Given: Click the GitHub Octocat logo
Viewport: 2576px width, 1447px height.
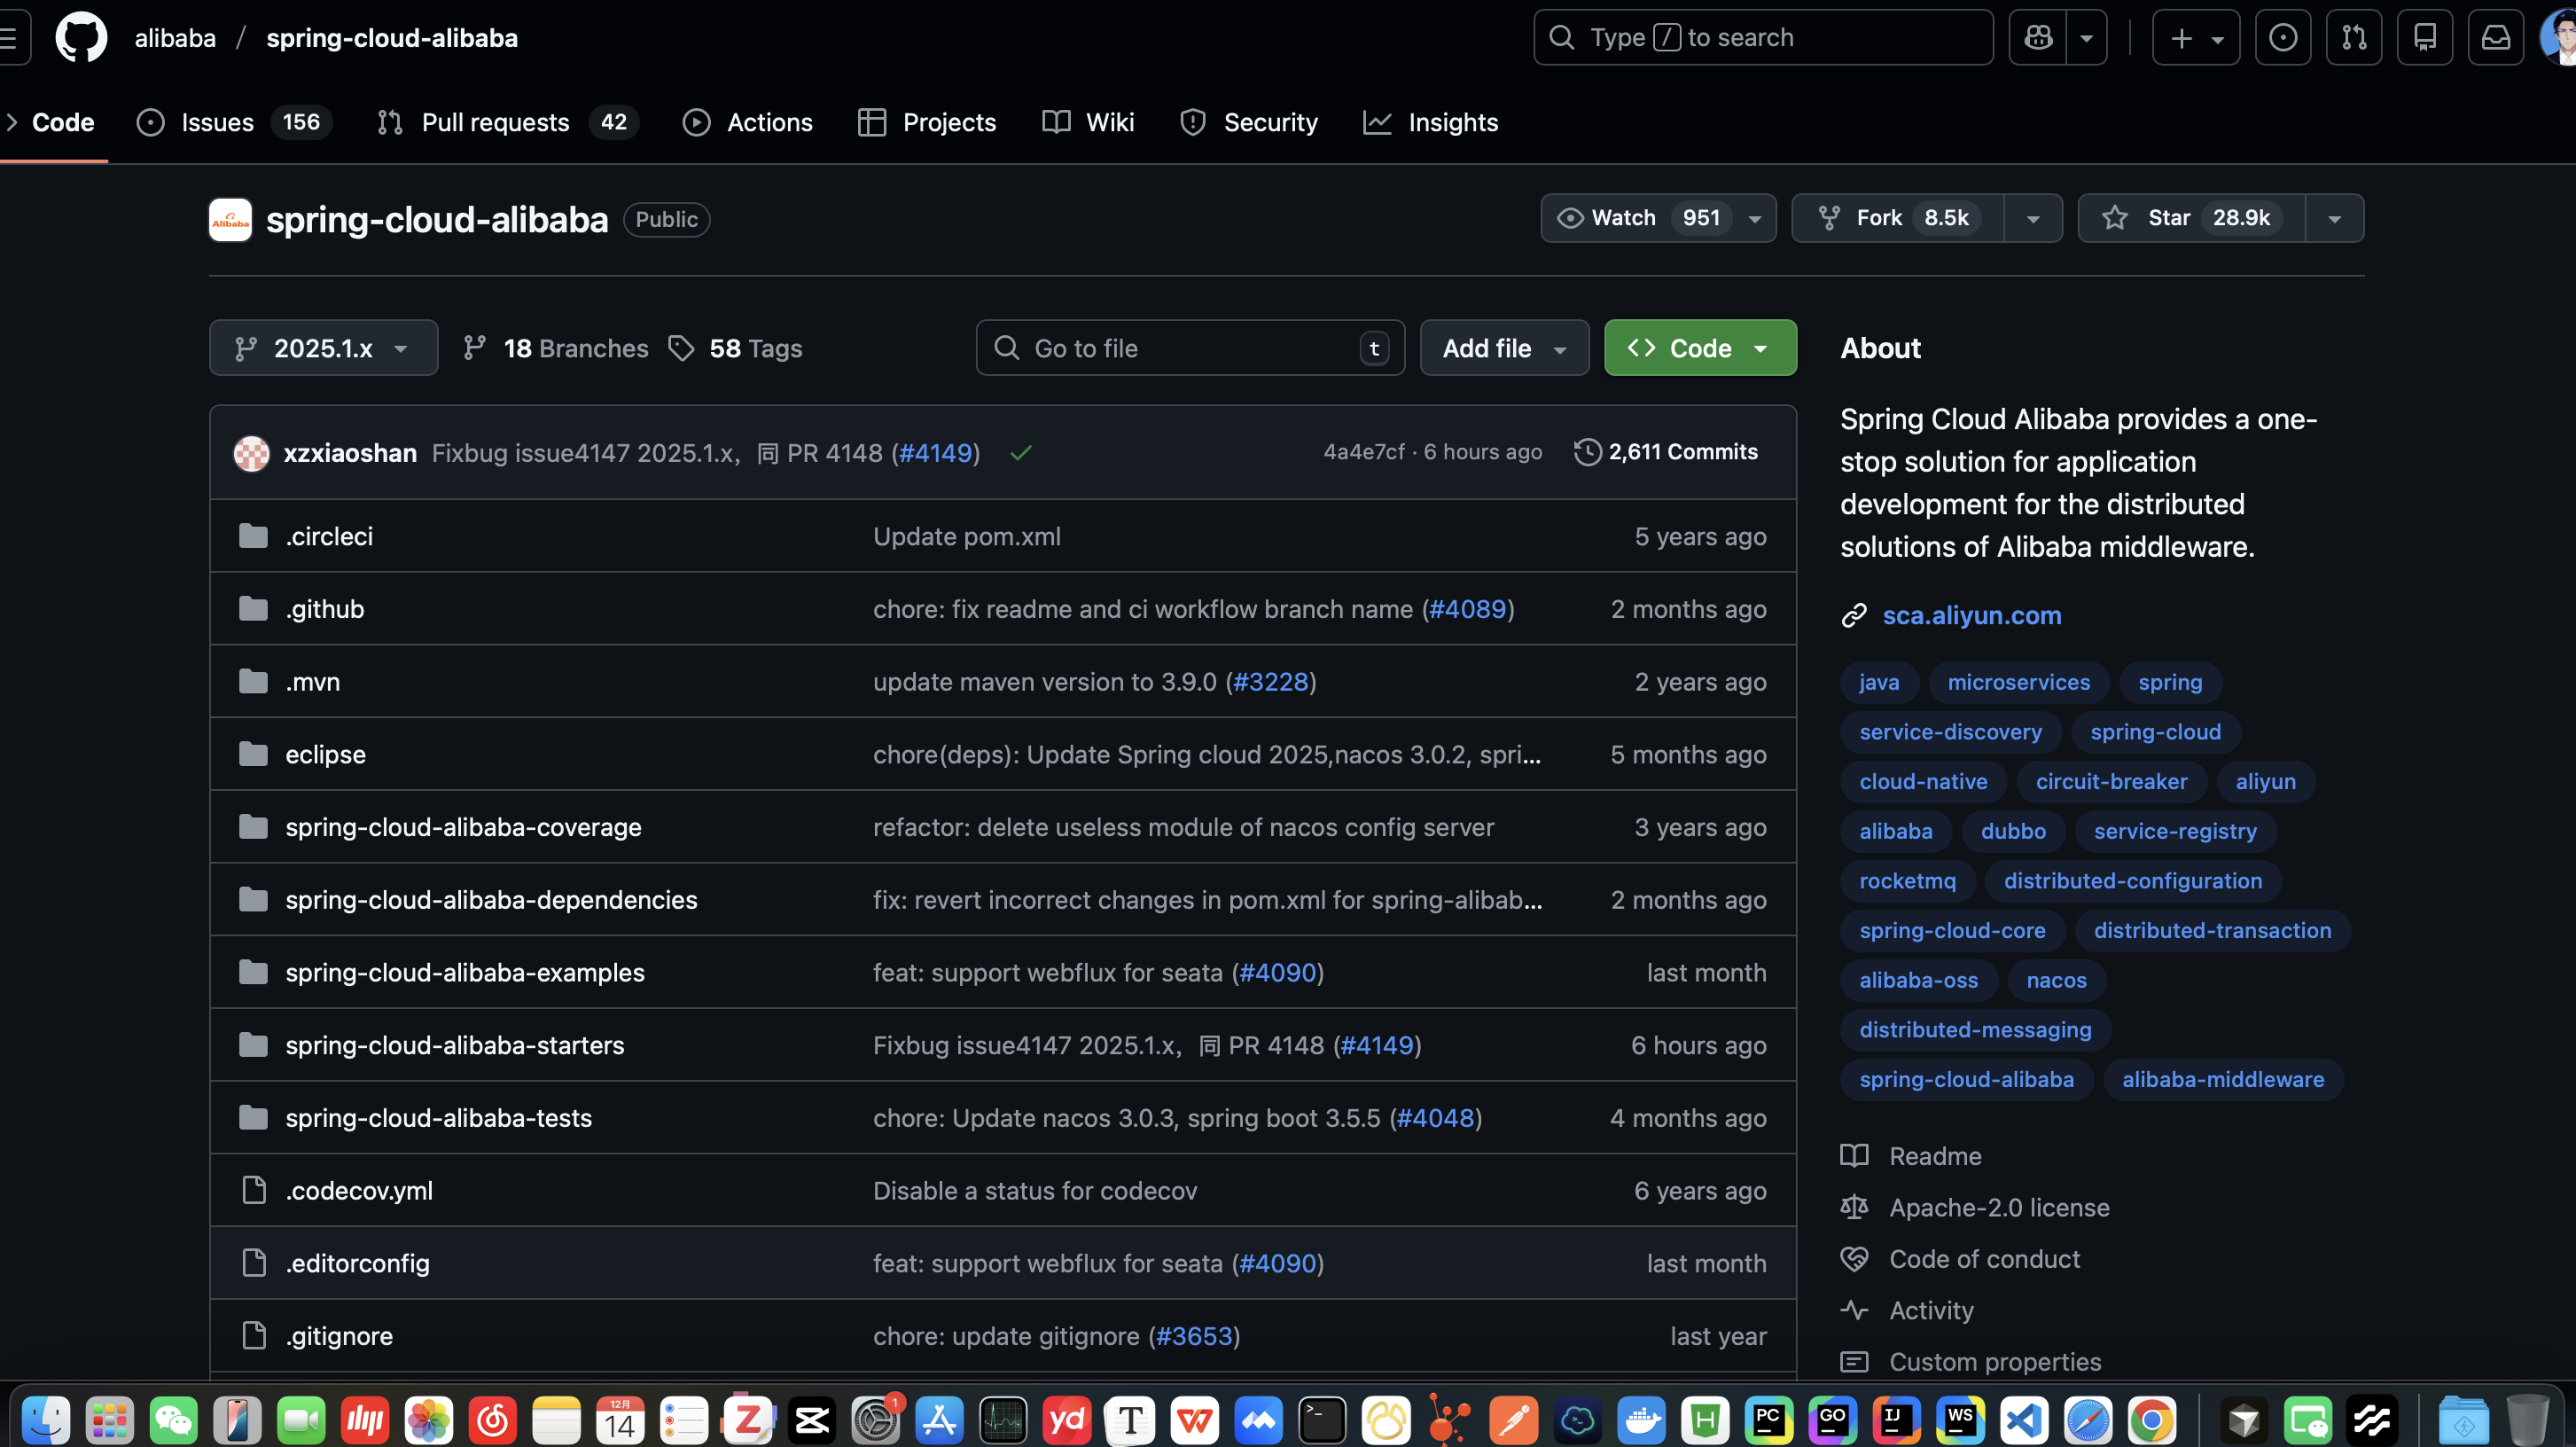Looking at the screenshot, I should click(80, 38).
